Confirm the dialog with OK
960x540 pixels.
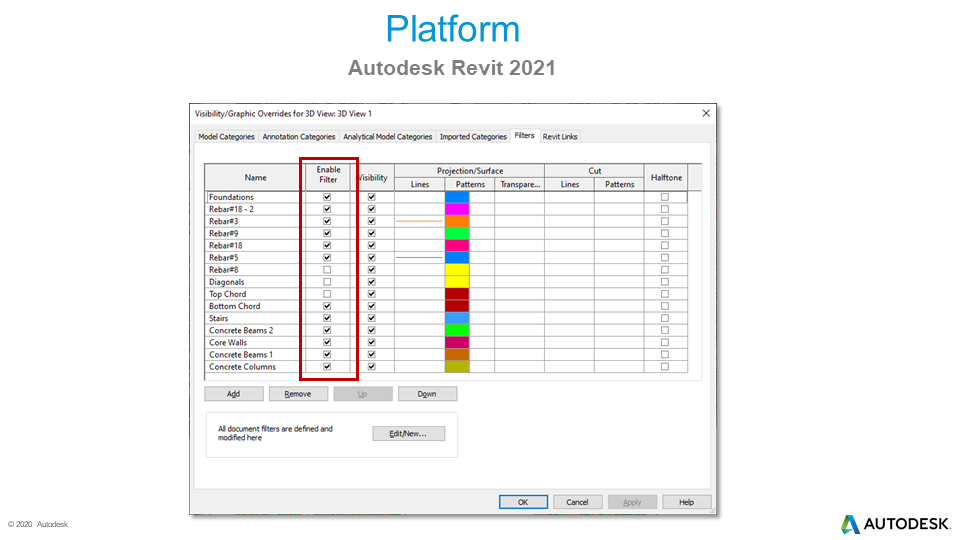tap(524, 502)
